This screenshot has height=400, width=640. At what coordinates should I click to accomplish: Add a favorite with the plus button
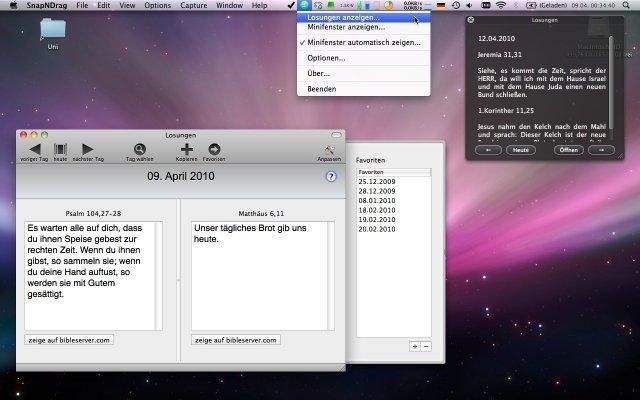click(415, 346)
